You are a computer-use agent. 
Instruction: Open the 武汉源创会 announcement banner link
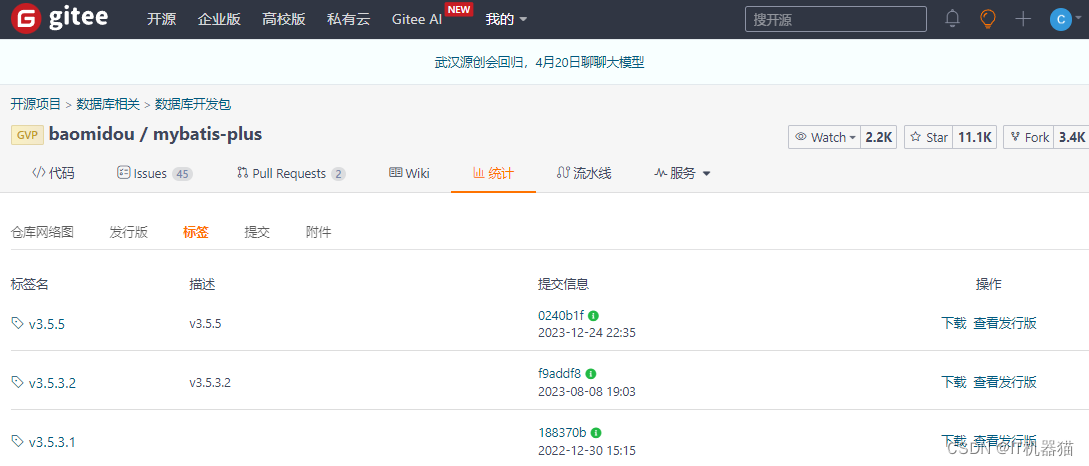pyautogui.click(x=540, y=63)
